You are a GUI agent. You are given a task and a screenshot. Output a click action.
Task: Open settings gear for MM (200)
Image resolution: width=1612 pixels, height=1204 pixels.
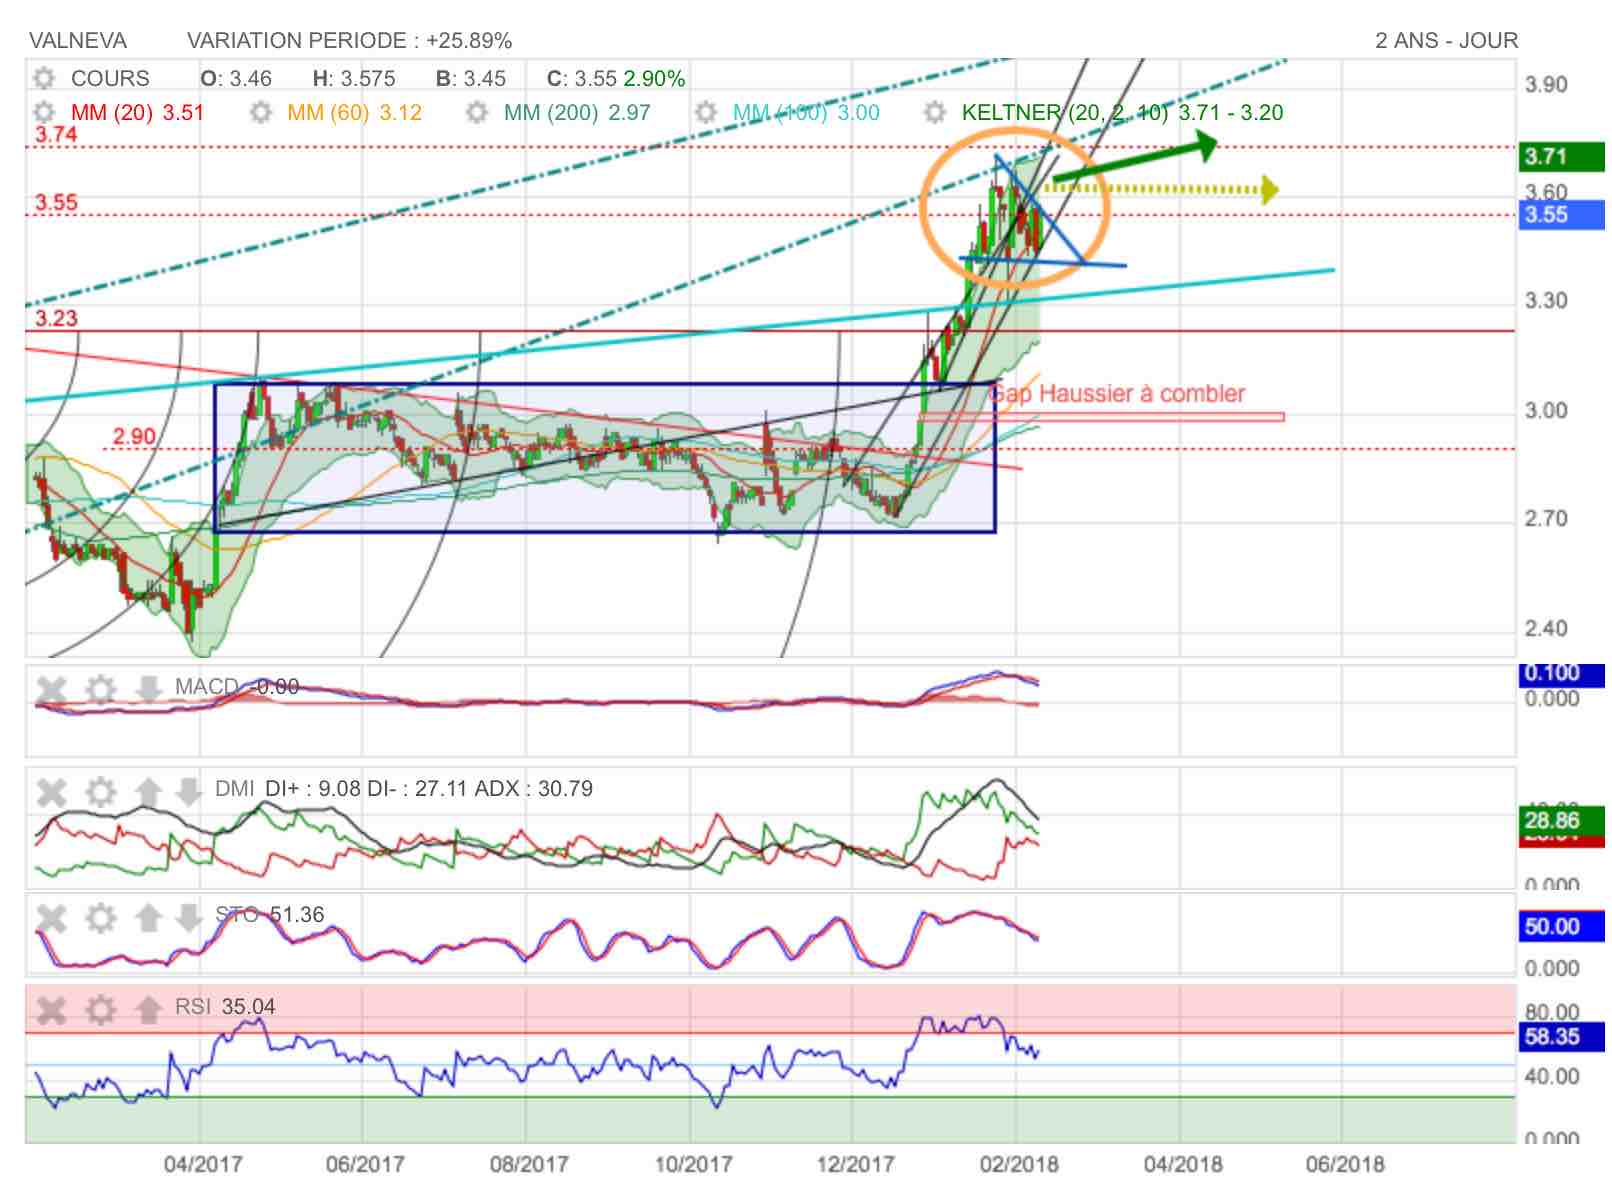pyautogui.click(x=477, y=112)
